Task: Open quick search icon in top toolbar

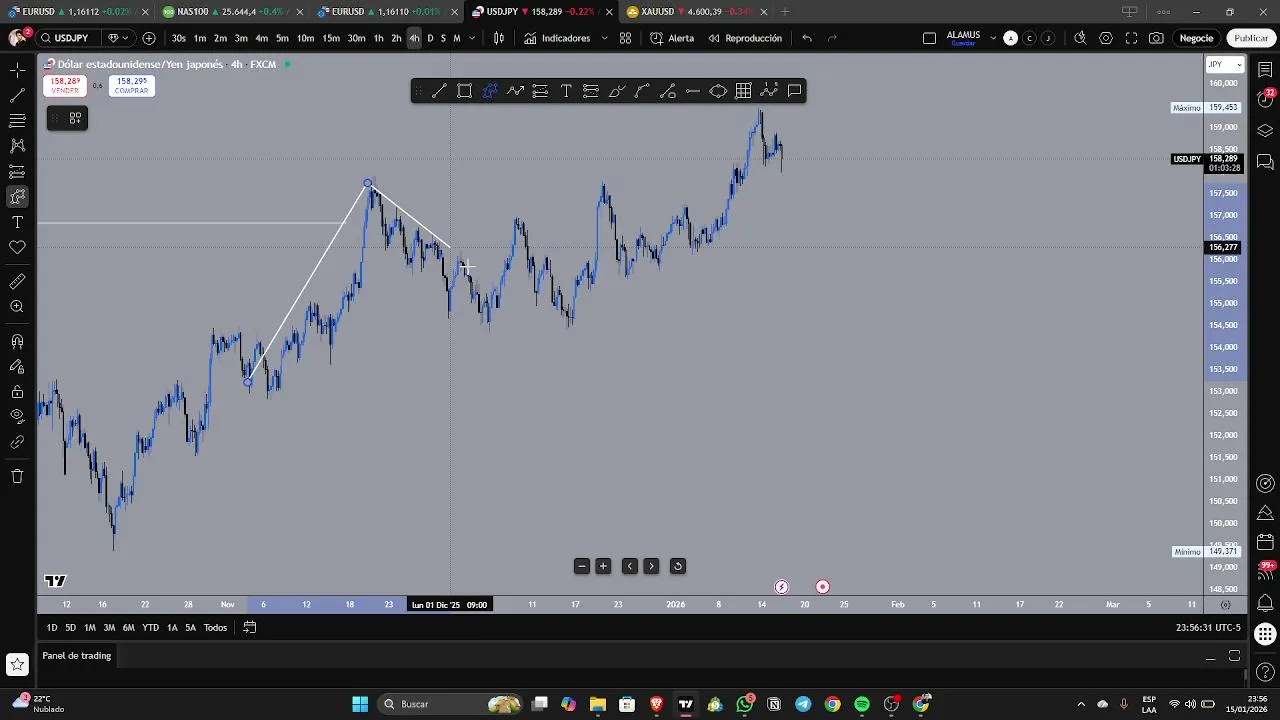Action: pyautogui.click(x=1080, y=38)
